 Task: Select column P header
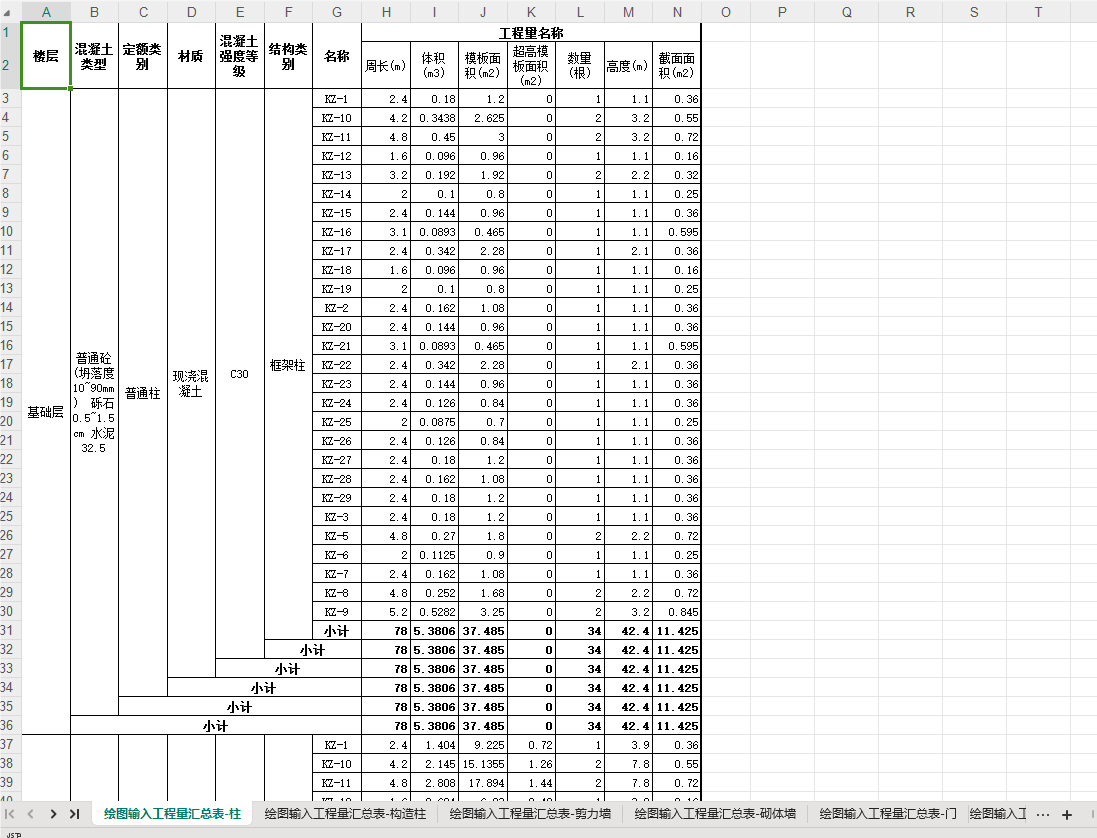click(x=782, y=12)
